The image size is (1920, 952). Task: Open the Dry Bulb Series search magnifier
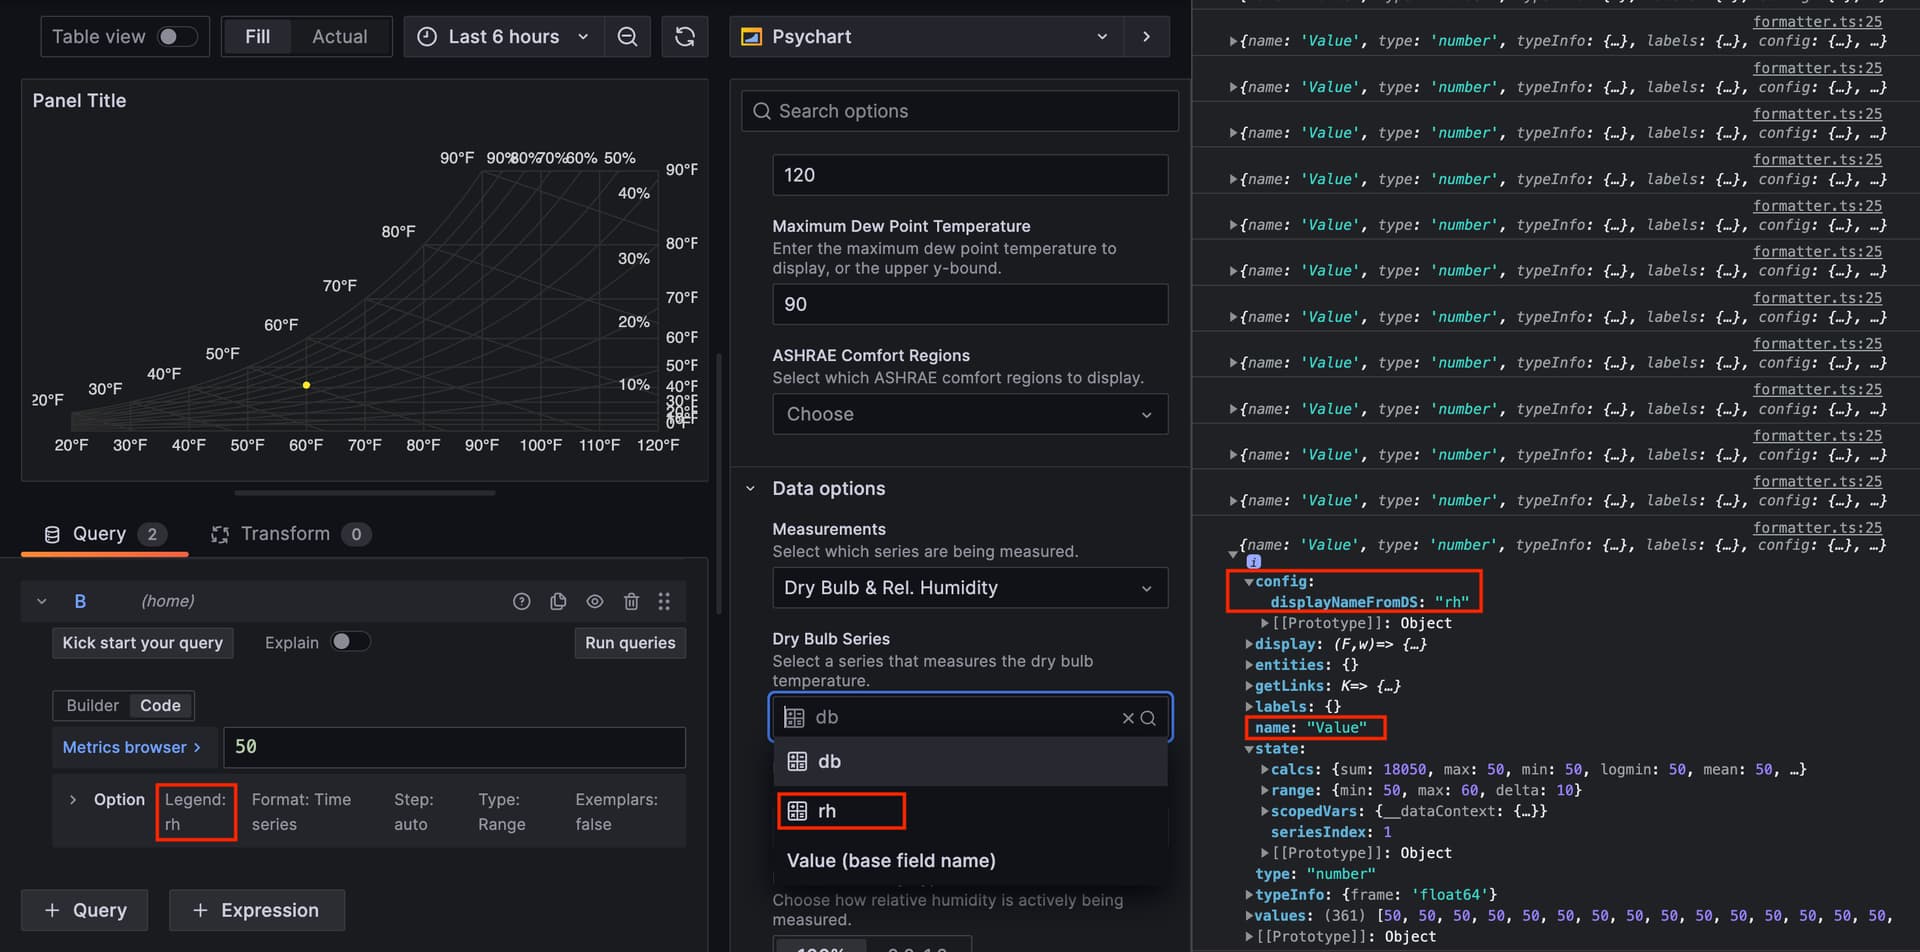[x=1149, y=717]
